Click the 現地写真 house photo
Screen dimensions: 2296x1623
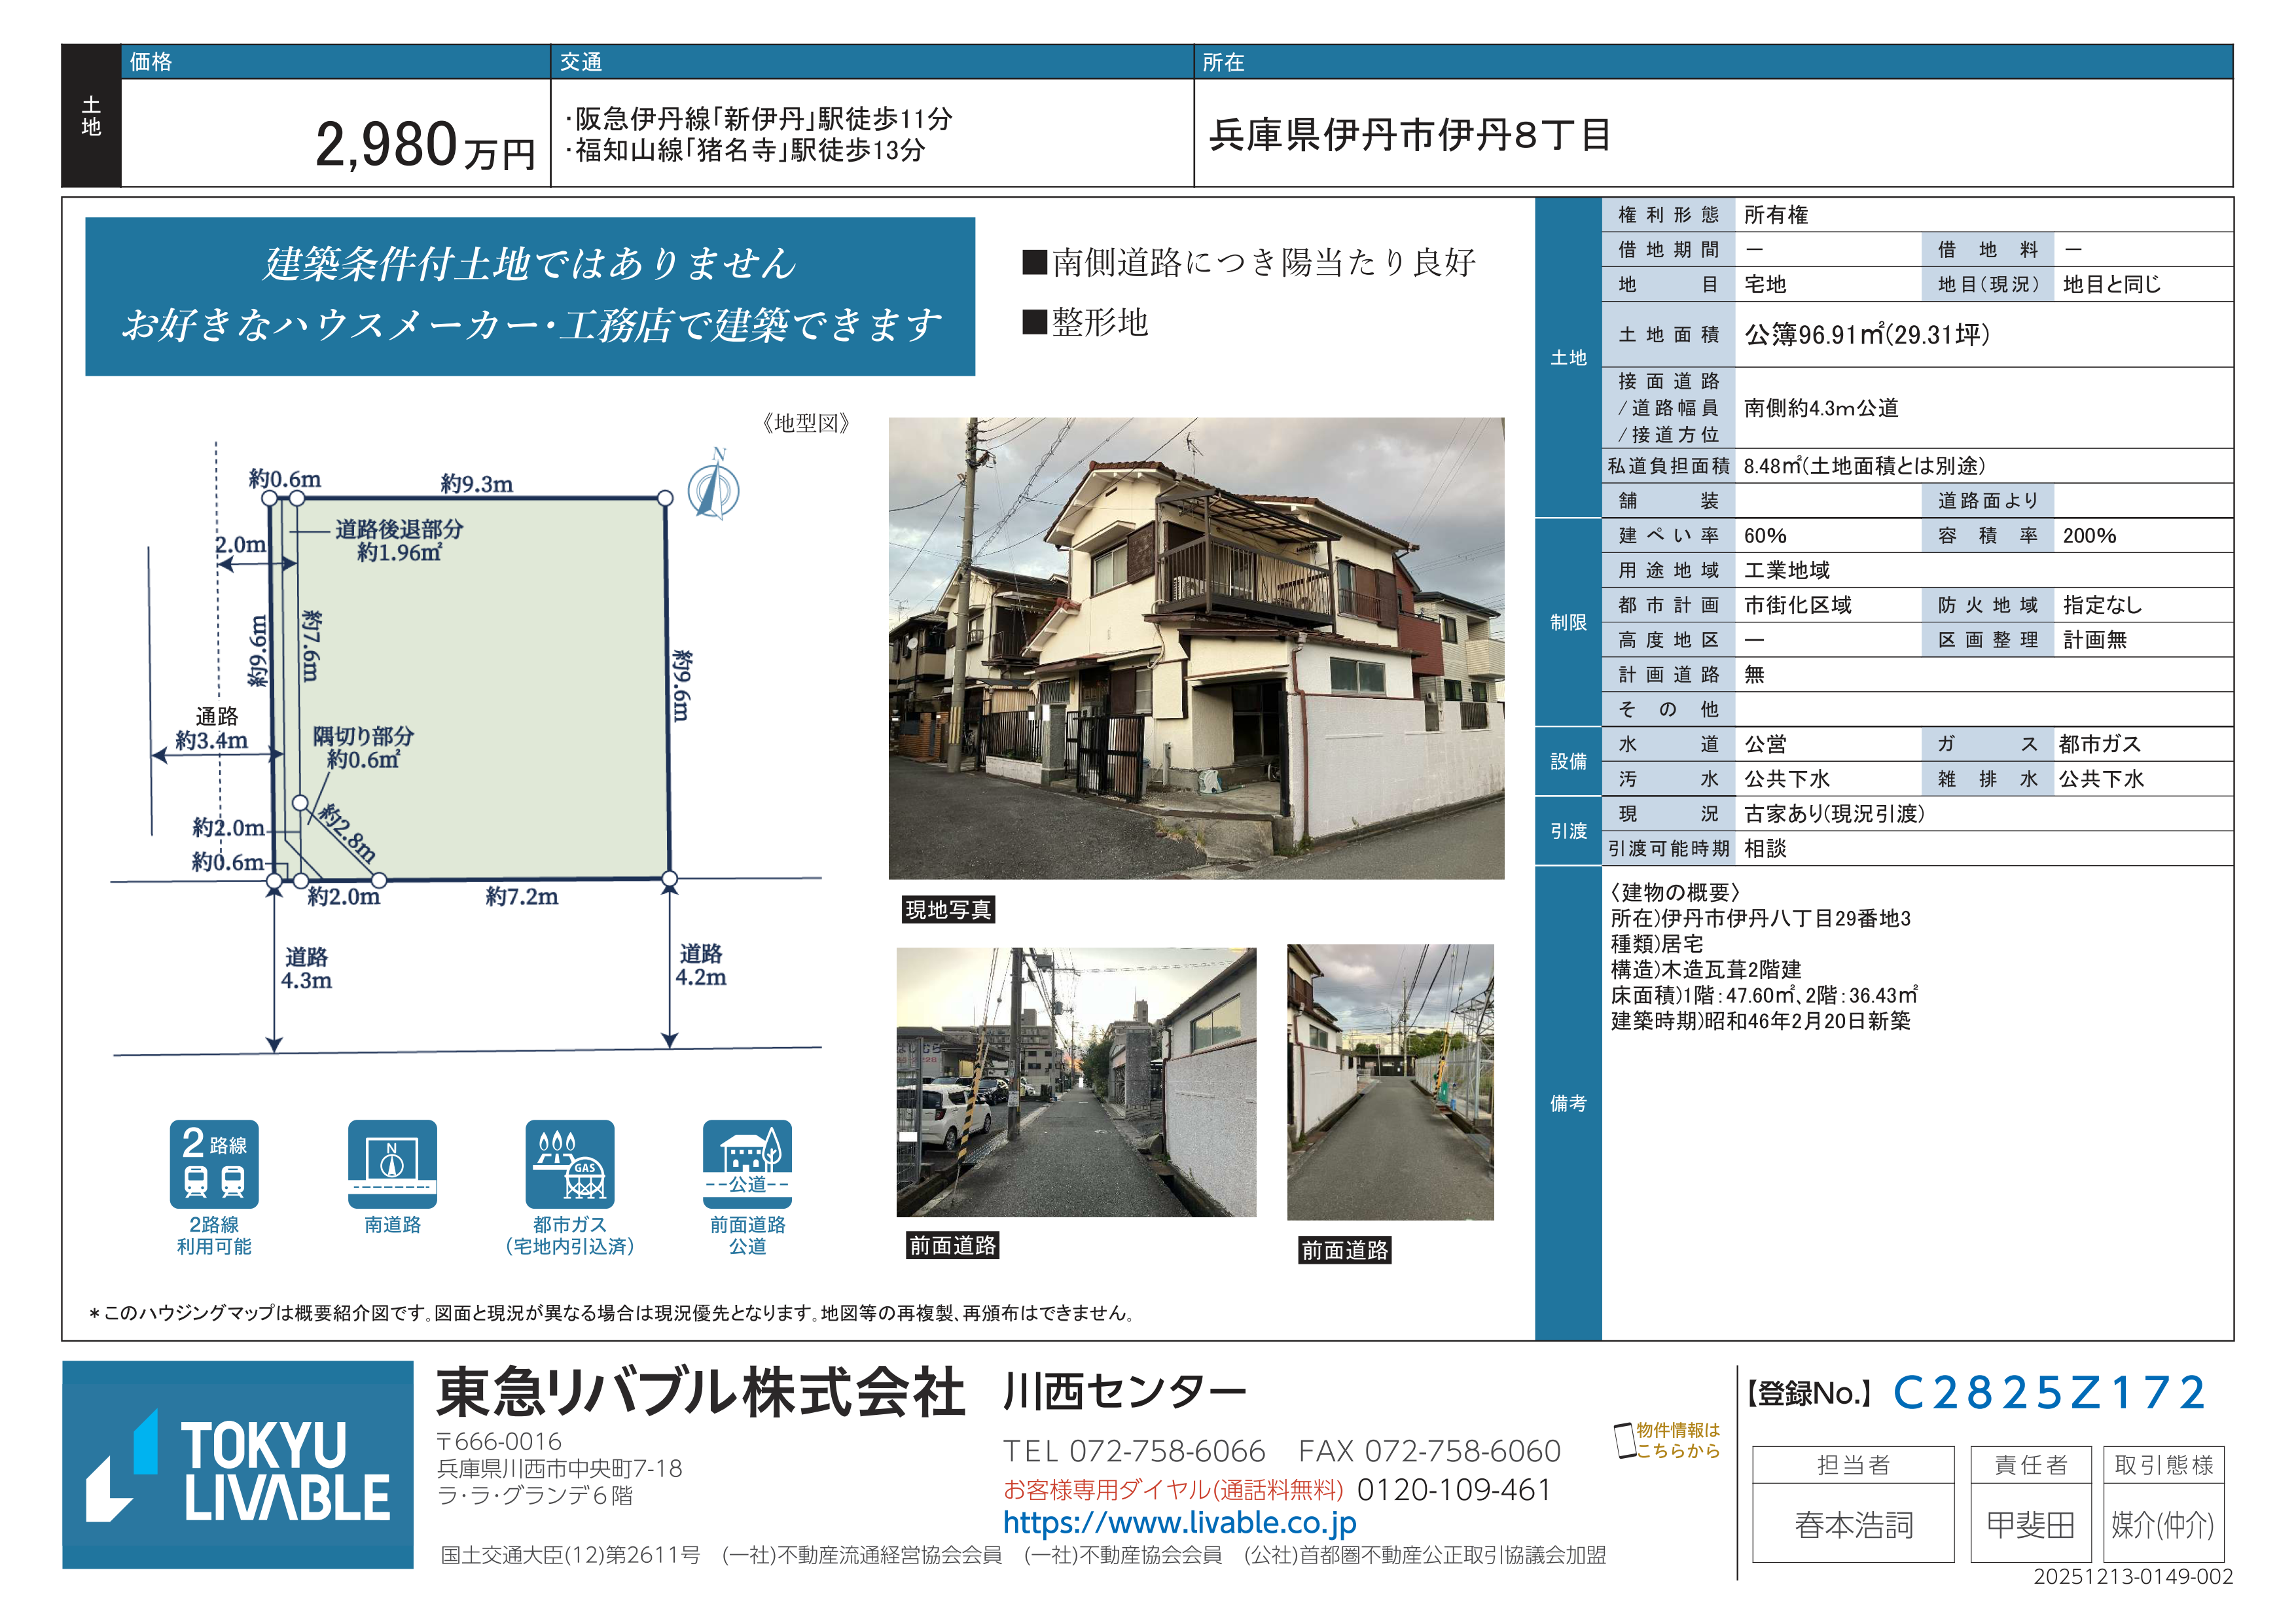[1196, 648]
